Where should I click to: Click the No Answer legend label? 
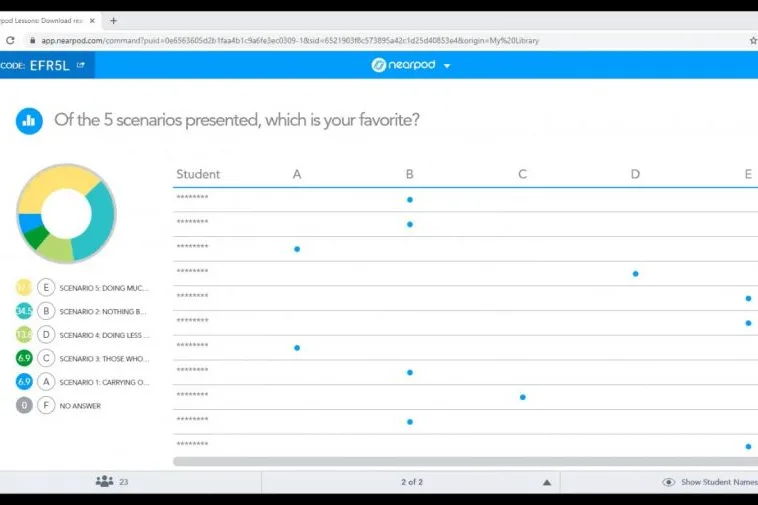point(80,406)
